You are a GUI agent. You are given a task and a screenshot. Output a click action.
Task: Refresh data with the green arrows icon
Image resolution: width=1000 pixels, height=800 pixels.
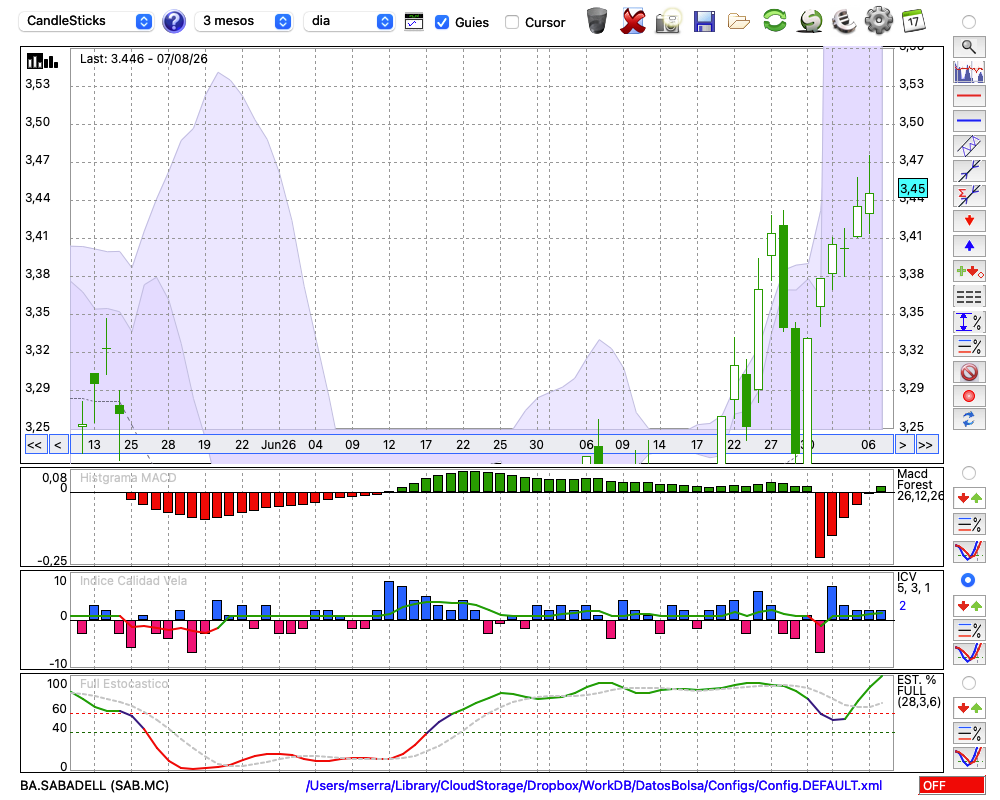pos(774,21)
